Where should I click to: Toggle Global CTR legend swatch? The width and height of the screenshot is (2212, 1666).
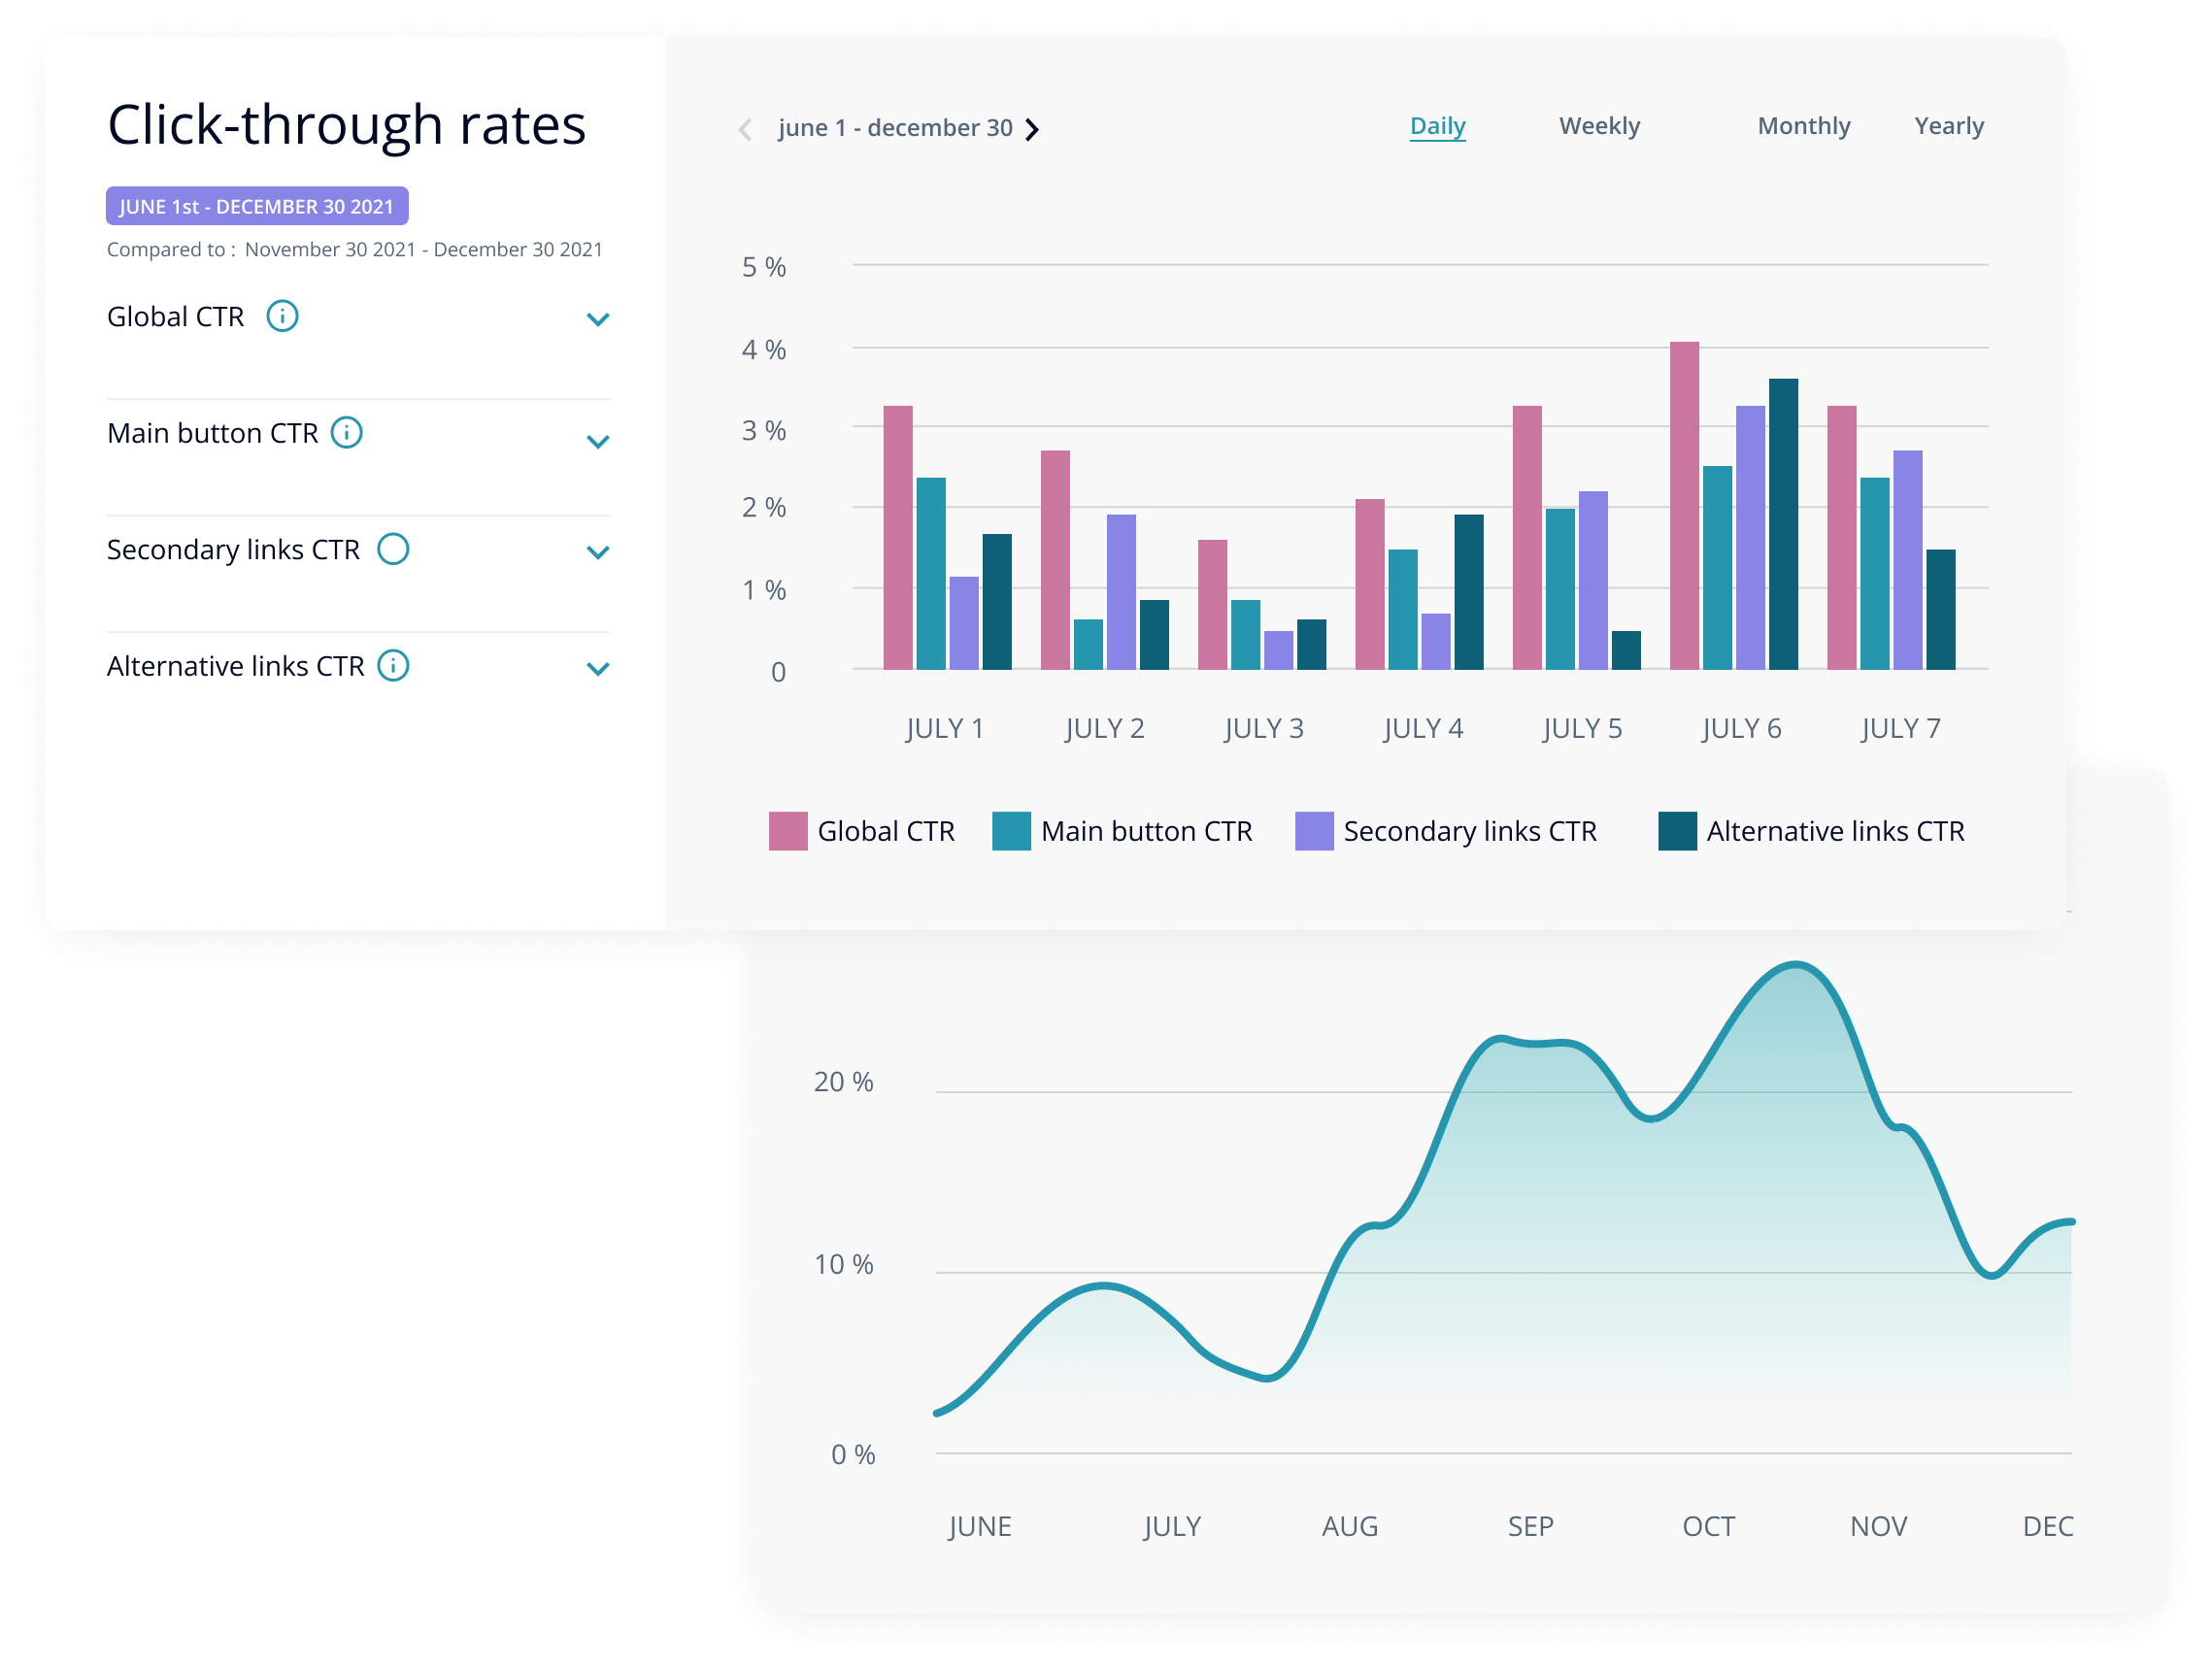click(x=788, y=831)
